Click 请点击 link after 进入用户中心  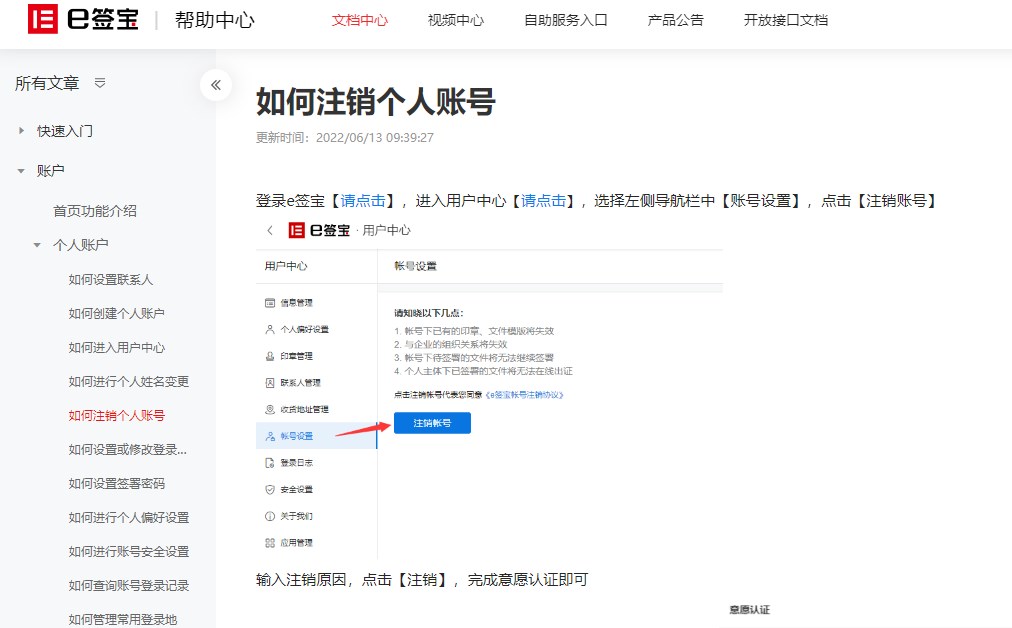[543, 201]
